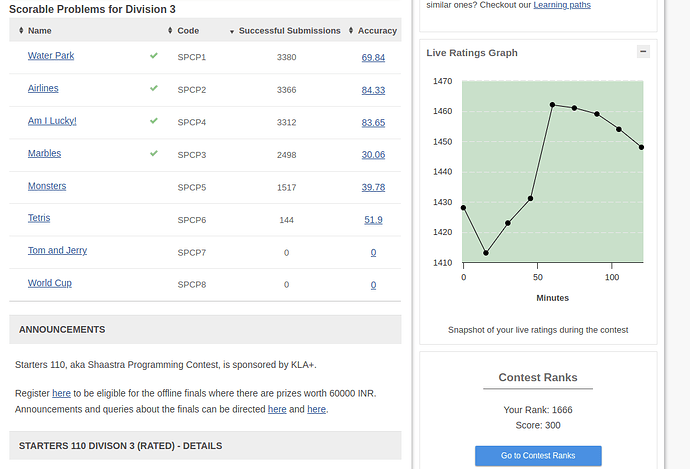Click the highest rating graph point near 1462

tap(552, 105)
